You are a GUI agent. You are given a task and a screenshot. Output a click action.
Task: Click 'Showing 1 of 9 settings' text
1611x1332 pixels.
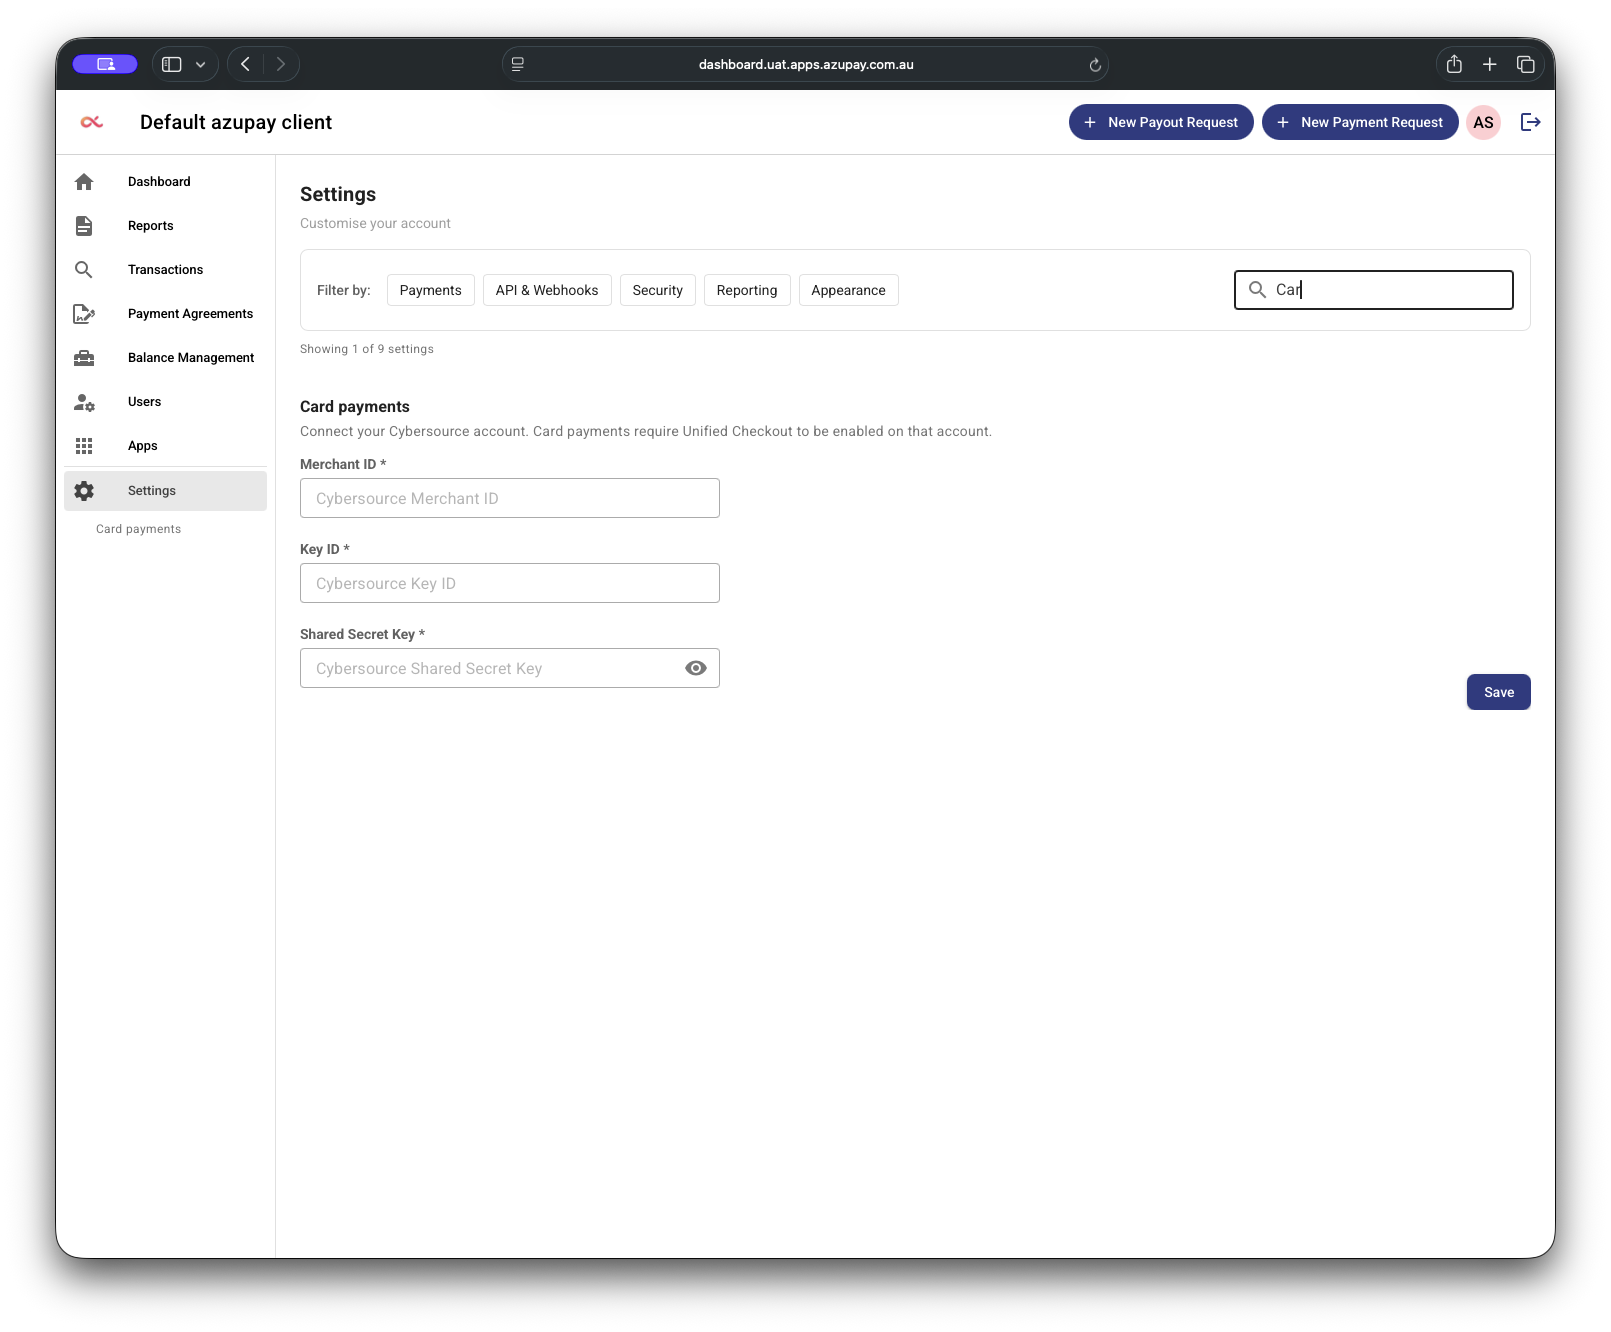click(367, 349)
